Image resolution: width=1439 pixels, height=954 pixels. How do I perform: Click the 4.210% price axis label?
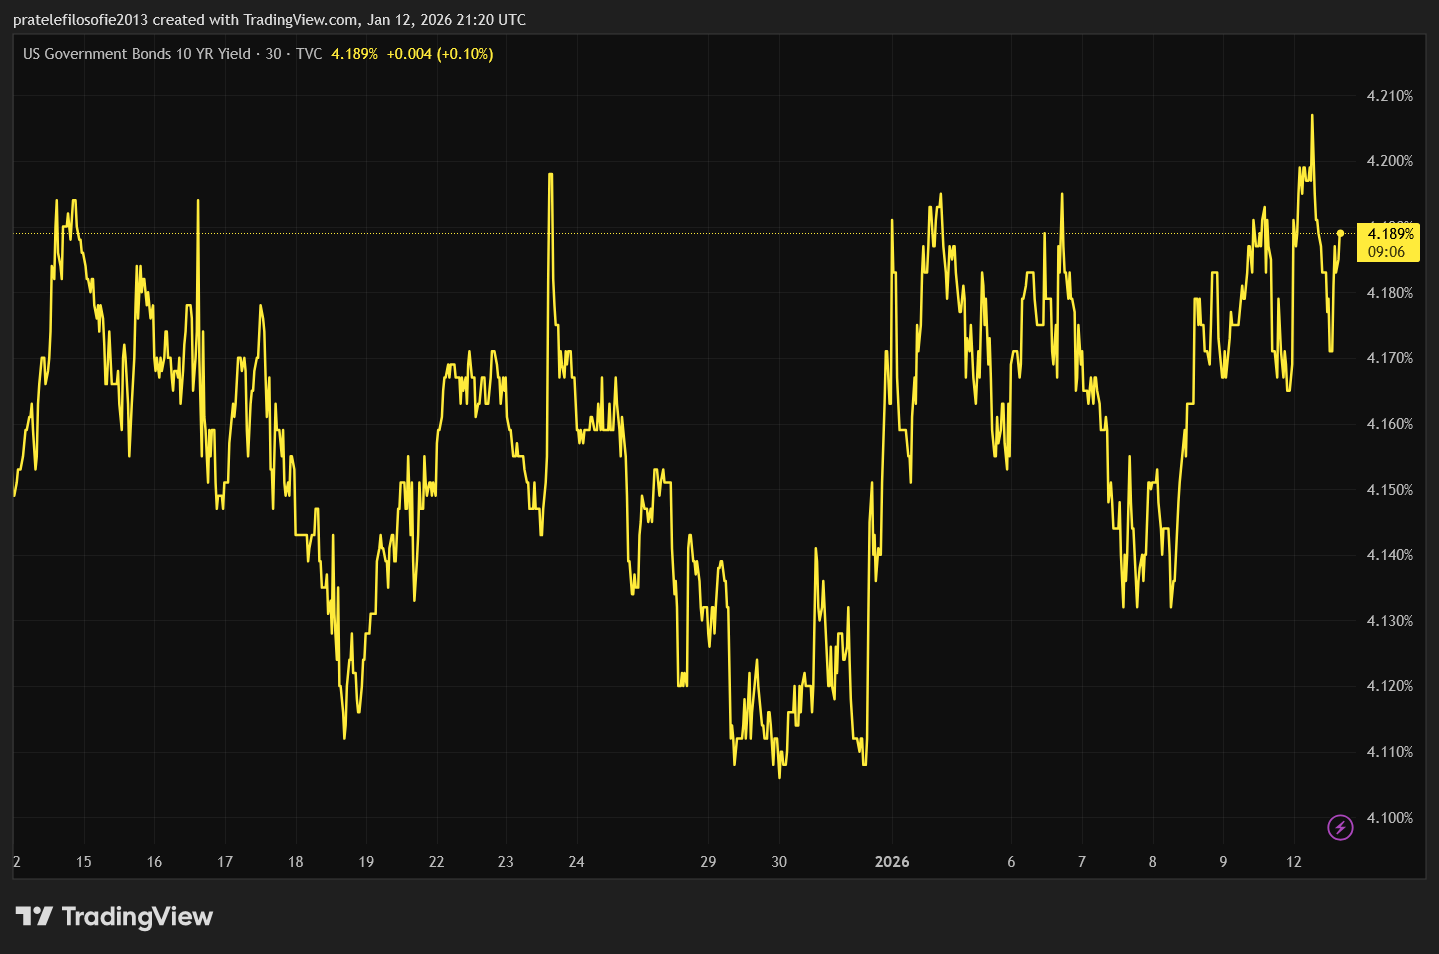(1390, 96)
